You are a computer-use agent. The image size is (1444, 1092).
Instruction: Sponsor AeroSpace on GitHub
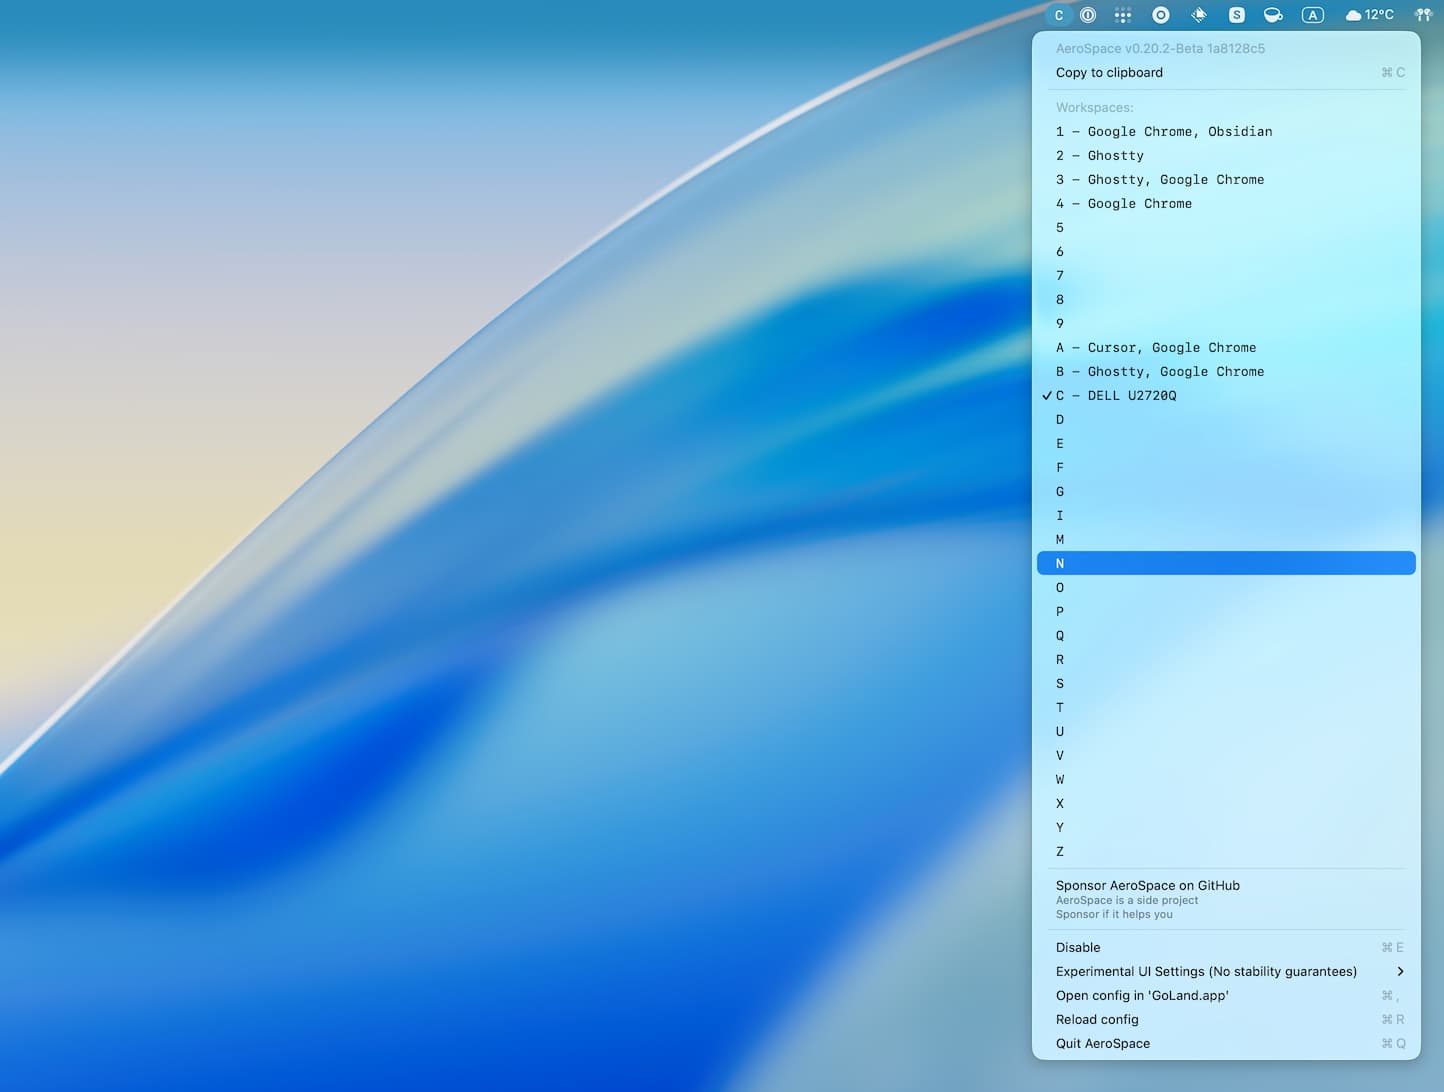(x=1147, y=885)
